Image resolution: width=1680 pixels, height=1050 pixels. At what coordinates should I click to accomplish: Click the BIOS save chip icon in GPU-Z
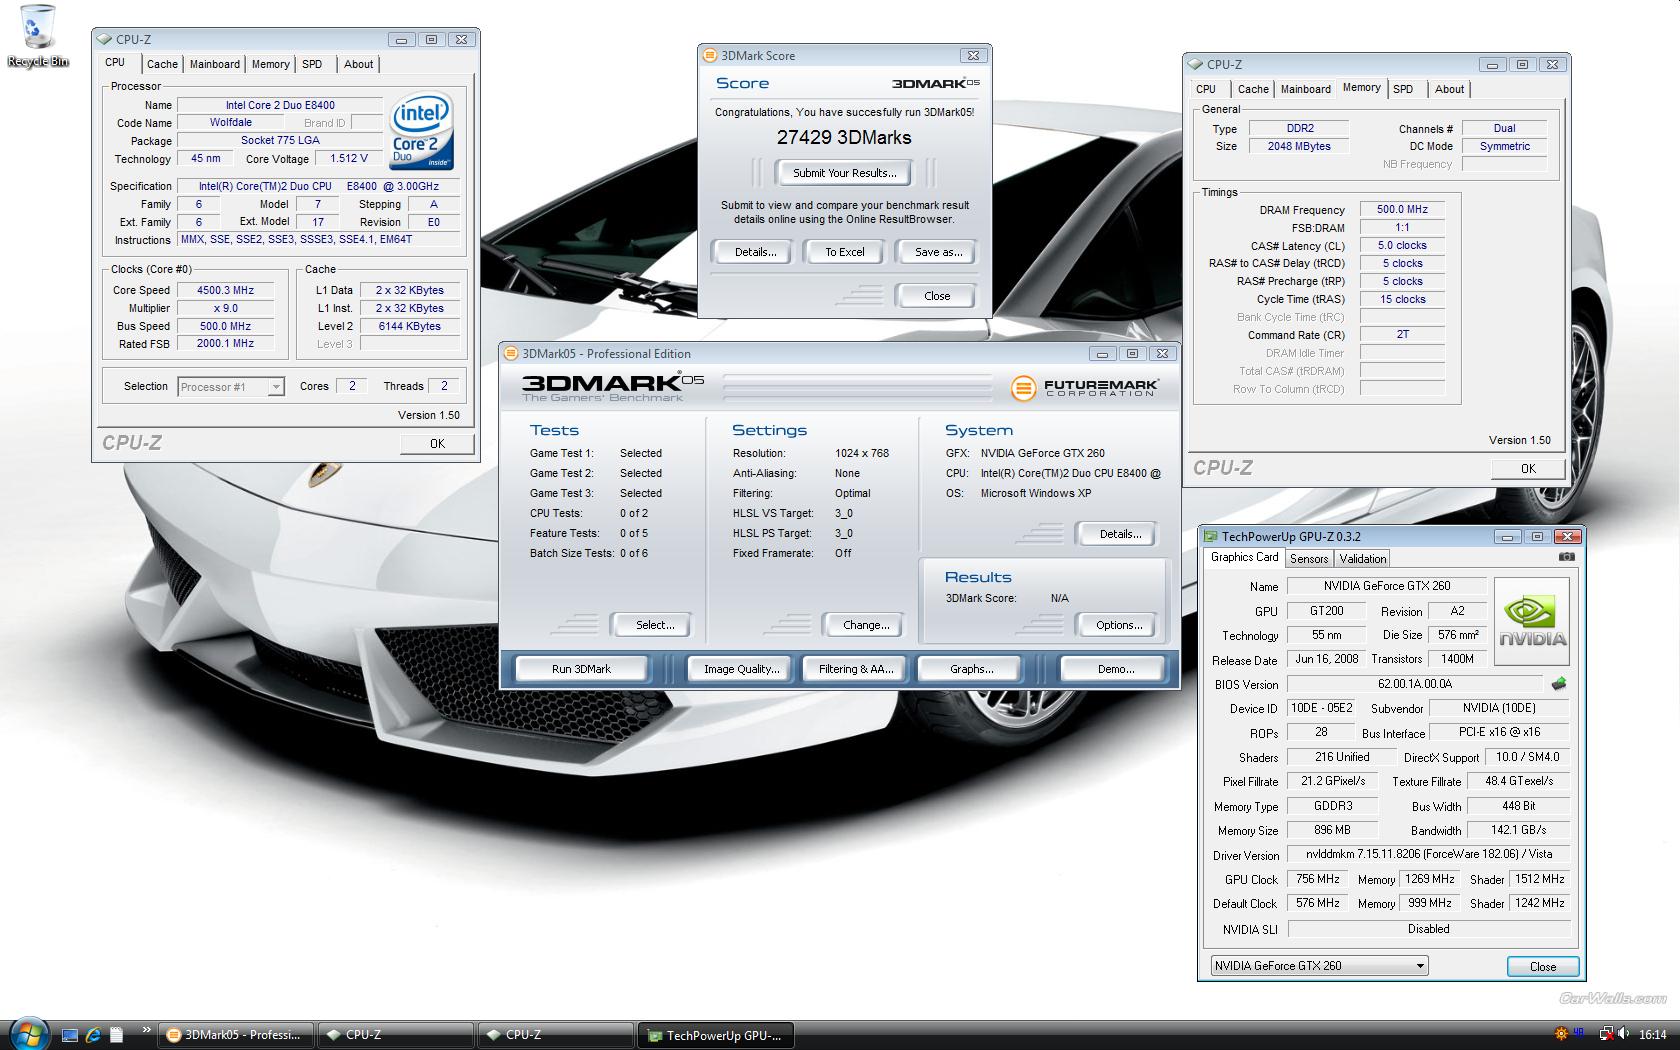(x=1558, y=685)
